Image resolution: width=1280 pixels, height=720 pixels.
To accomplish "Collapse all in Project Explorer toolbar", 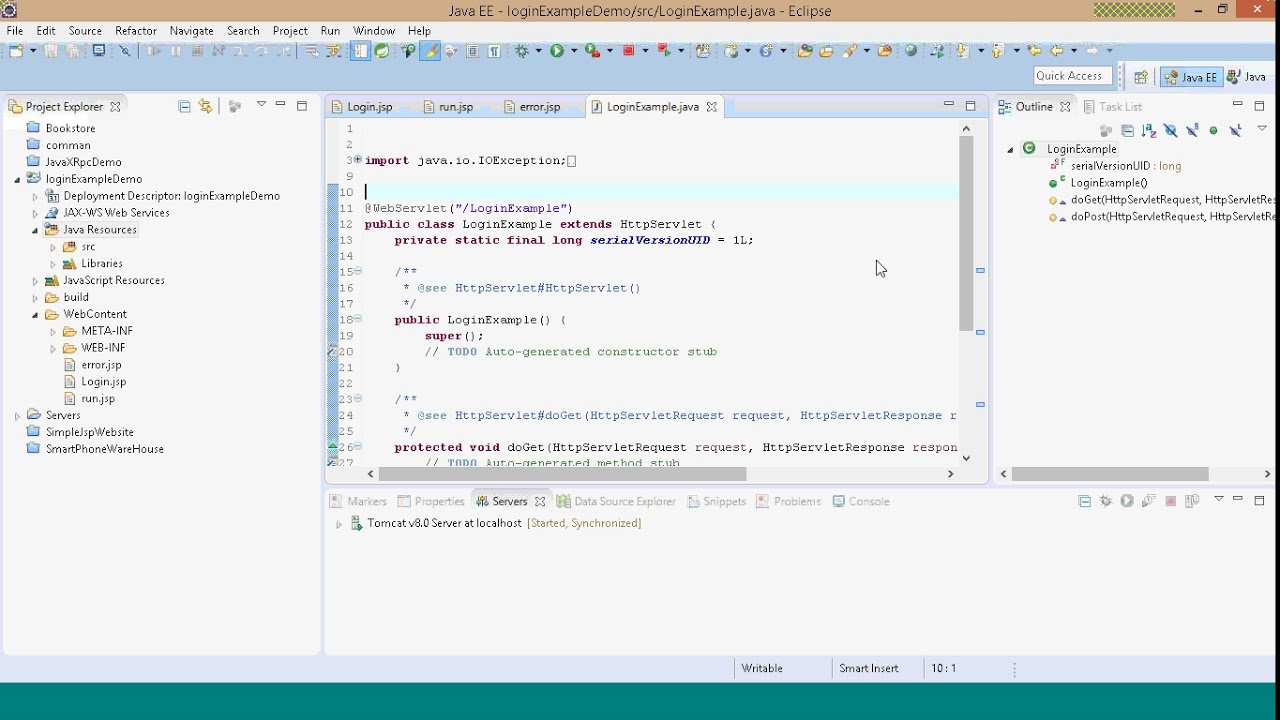I will coord(184,106).
